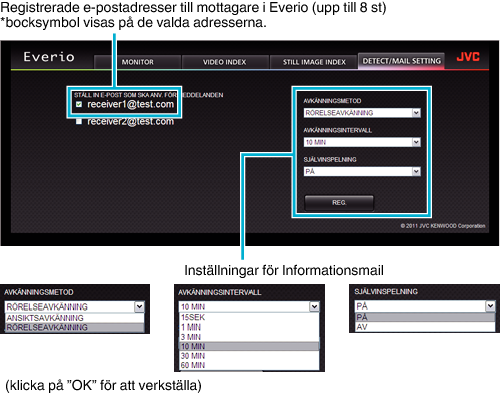Choose 15SEK interval option
The width and height of the screenshot is (500, 398).
(x=249, y=317)
